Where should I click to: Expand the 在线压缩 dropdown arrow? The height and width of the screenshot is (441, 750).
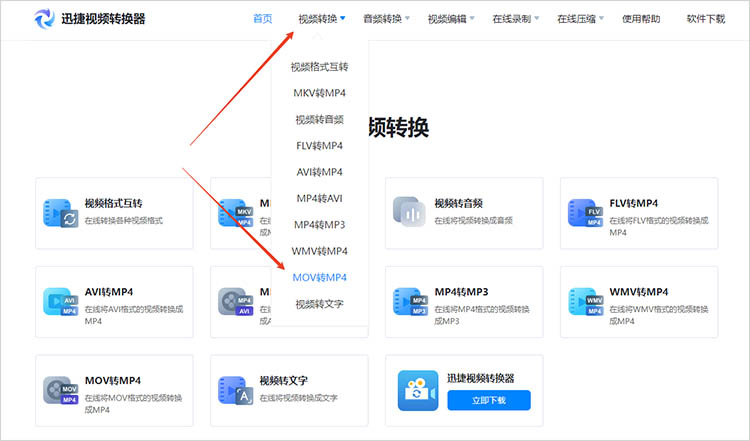pos(601,18)
